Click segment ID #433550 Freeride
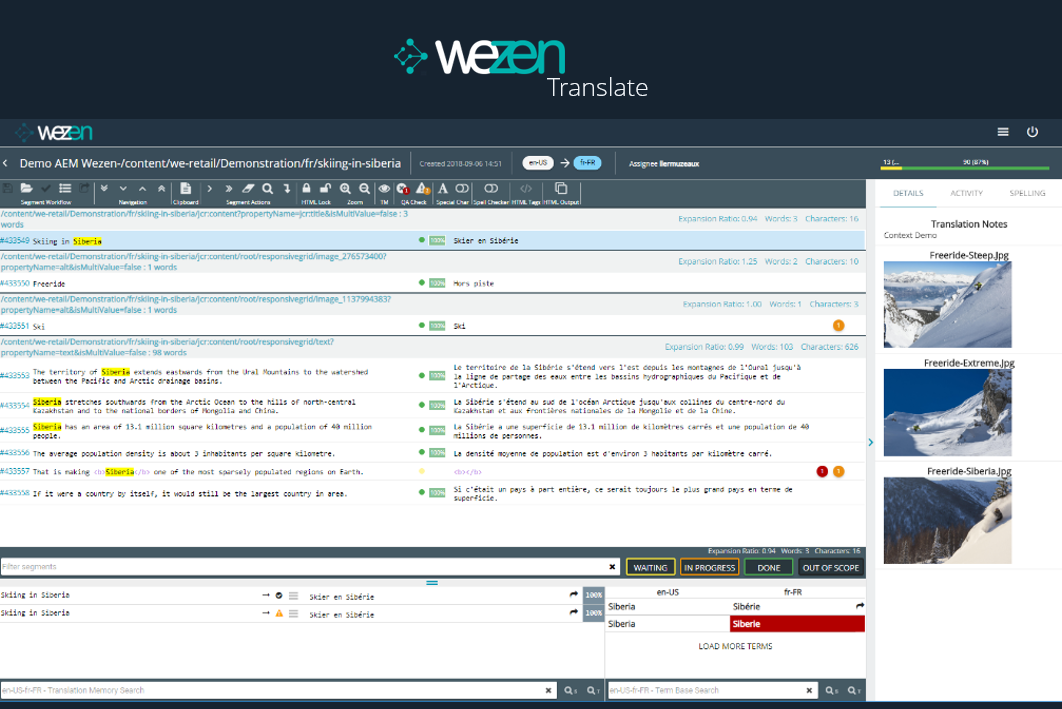Viewport: 1062px width, 709px height. pos(15,283)
